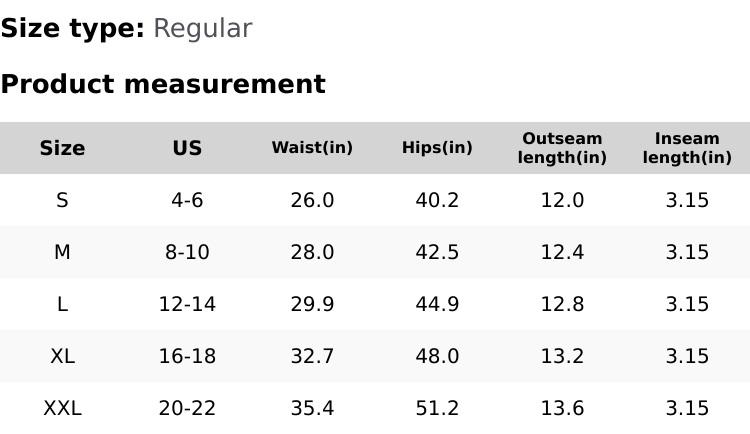Screen dimensions: 750x434
Task: Click the waist value 35.4
Action: pyautogui.click(x=312, y=408)
